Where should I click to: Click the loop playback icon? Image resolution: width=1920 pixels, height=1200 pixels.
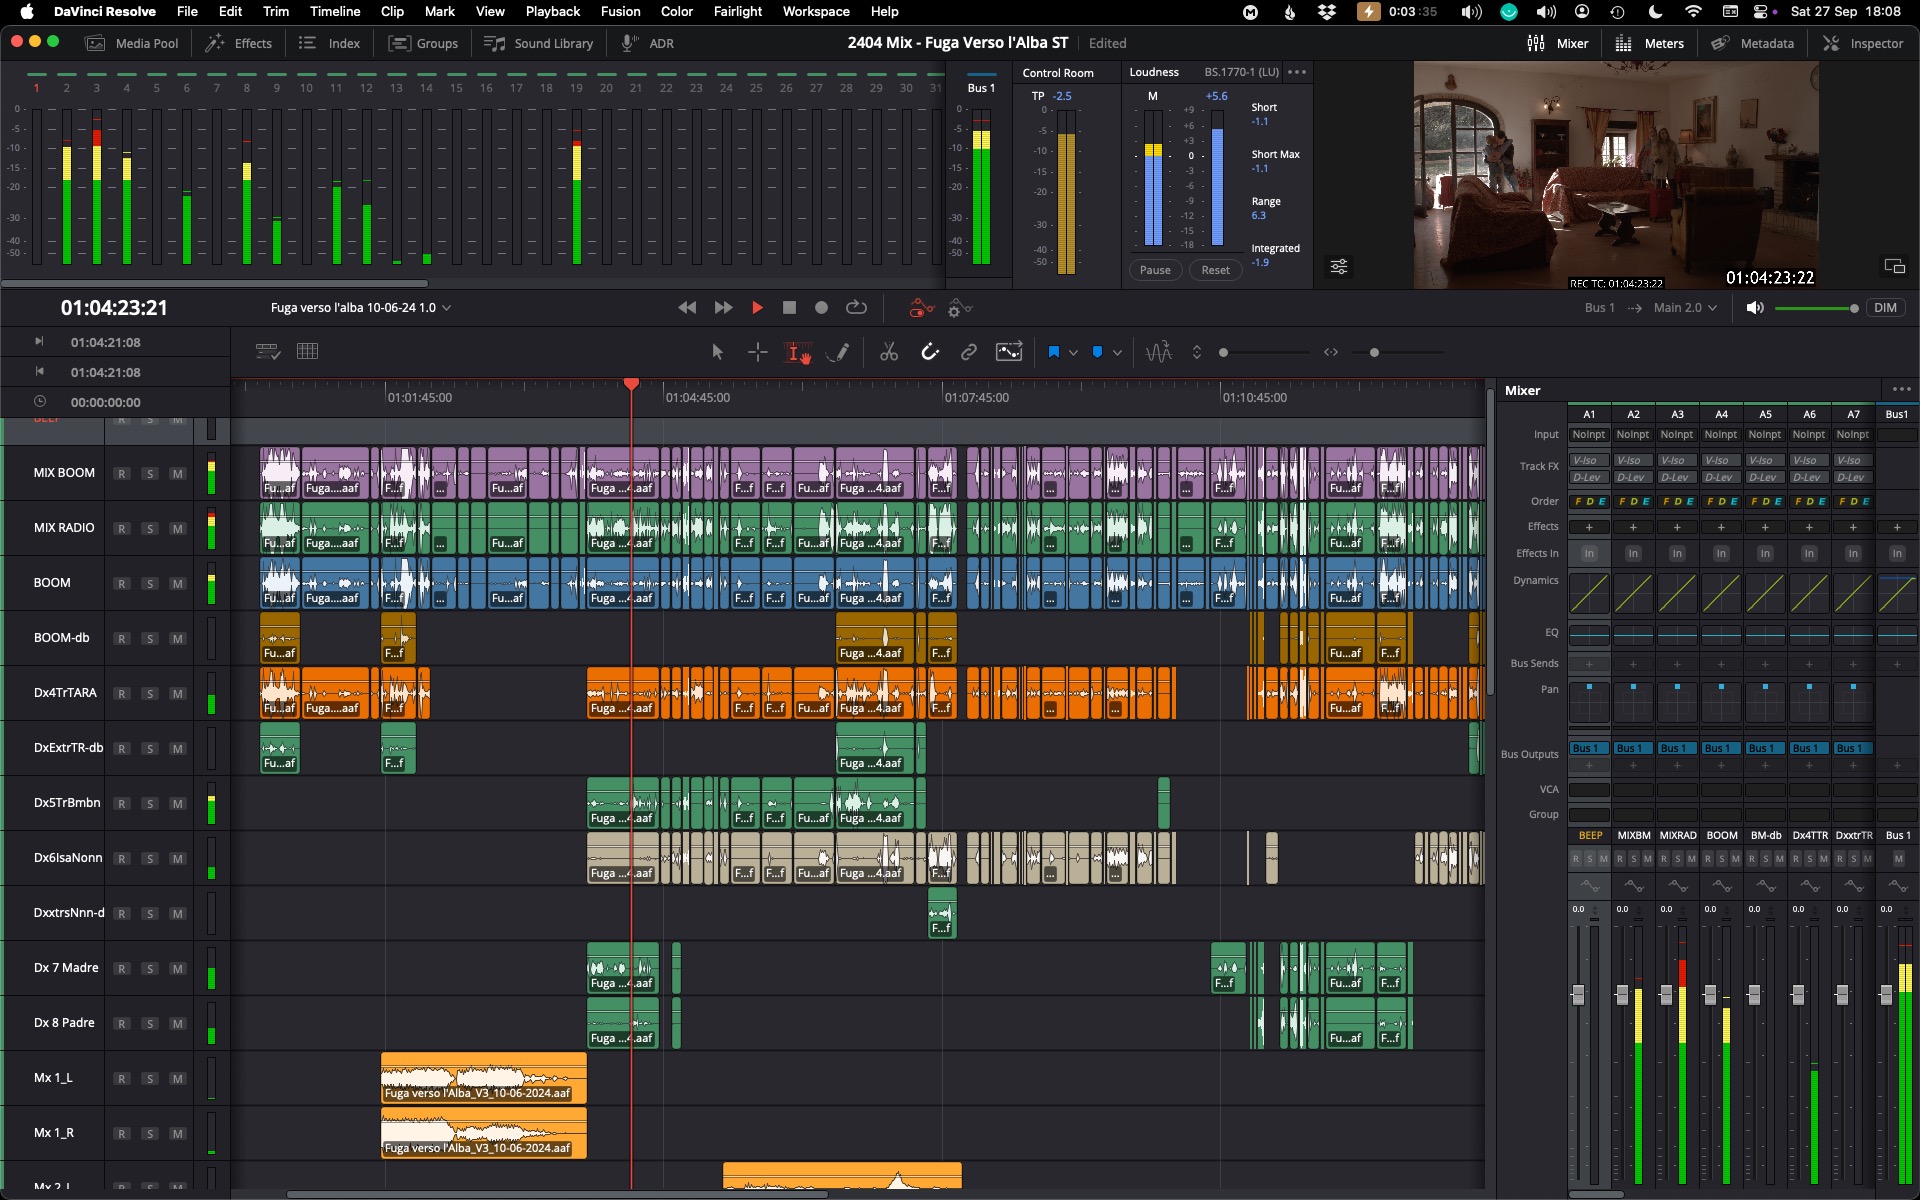coord(856,308)
